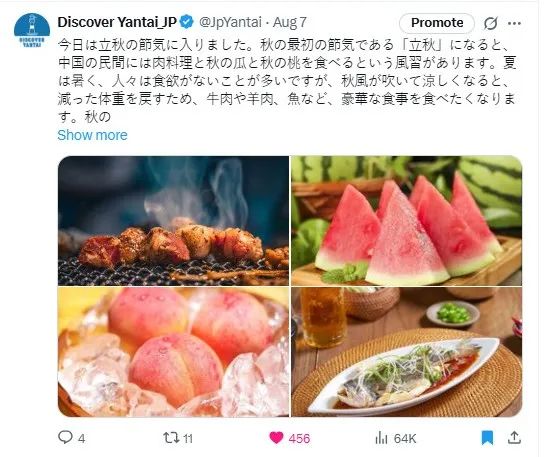The height and width of the screenshot is (457, 552).
Task: Toggle the blue bookmark icon
Action: [x=487, y=438]
